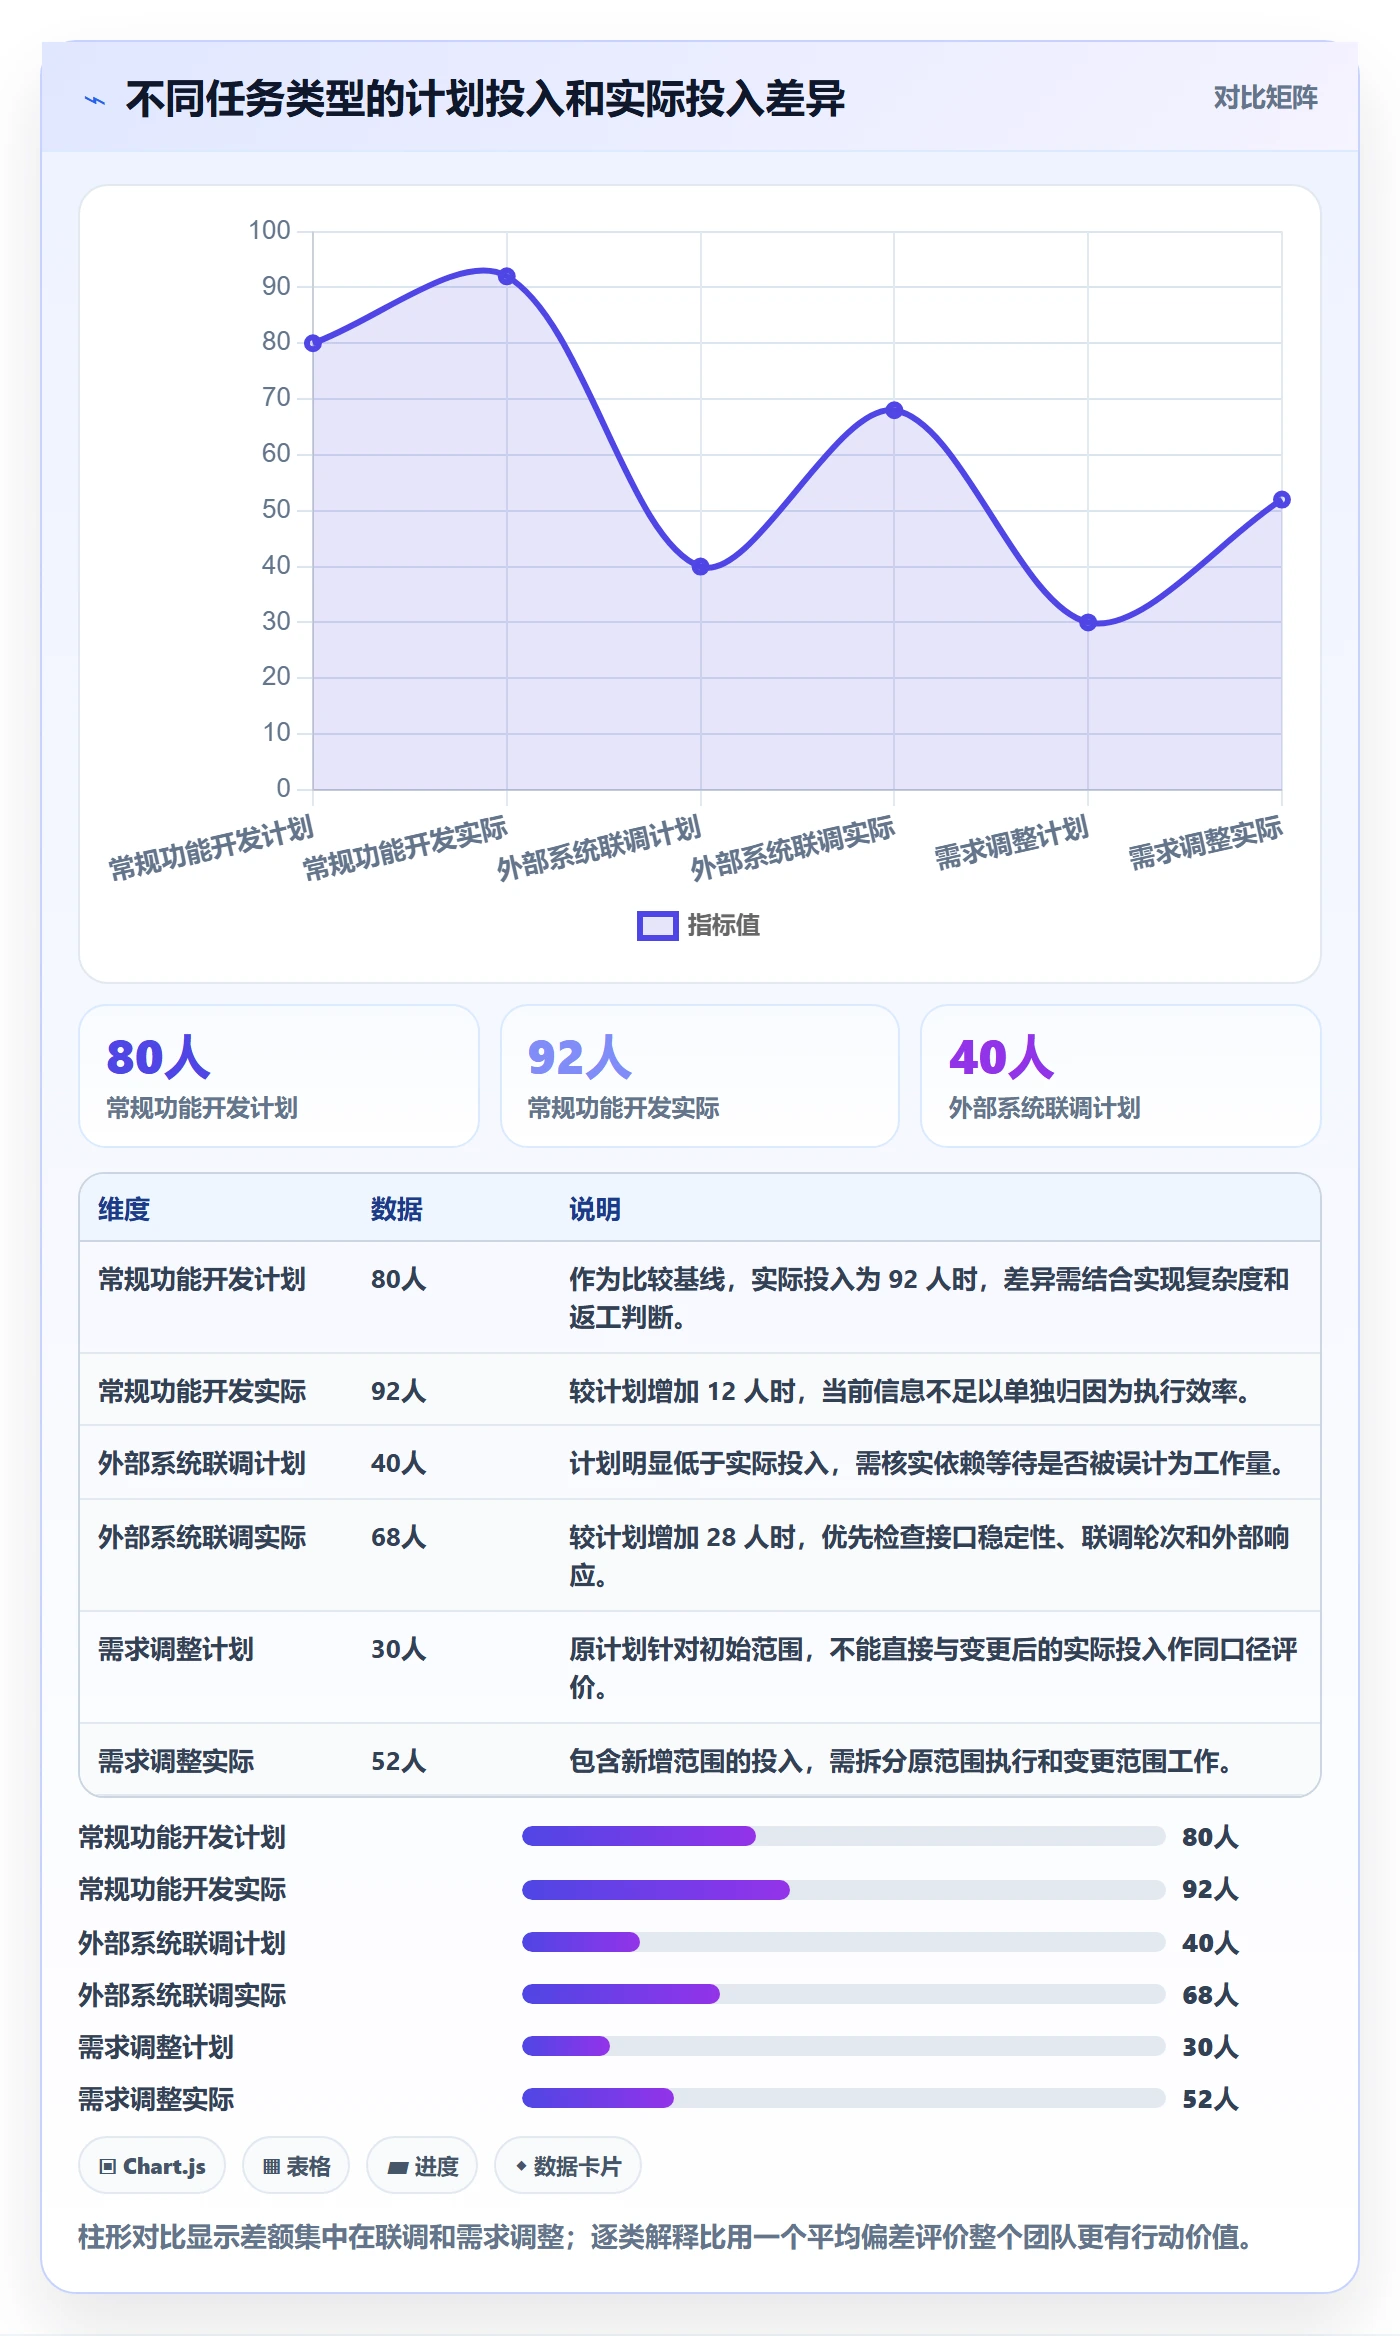Click the 80人 summary card
1400x2336 pixels.
coord(279,1076)
